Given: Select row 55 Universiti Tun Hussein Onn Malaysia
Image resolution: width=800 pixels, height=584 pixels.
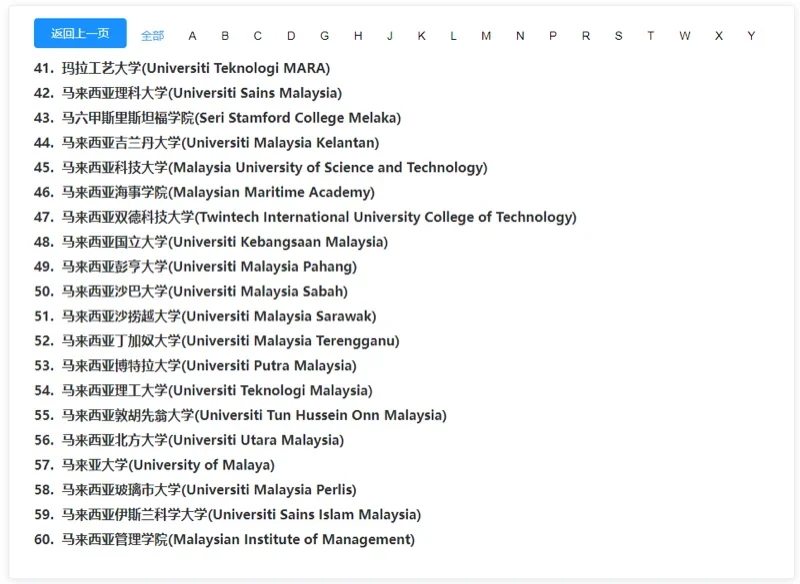Looking at the screenshot, I should [240, 415].
